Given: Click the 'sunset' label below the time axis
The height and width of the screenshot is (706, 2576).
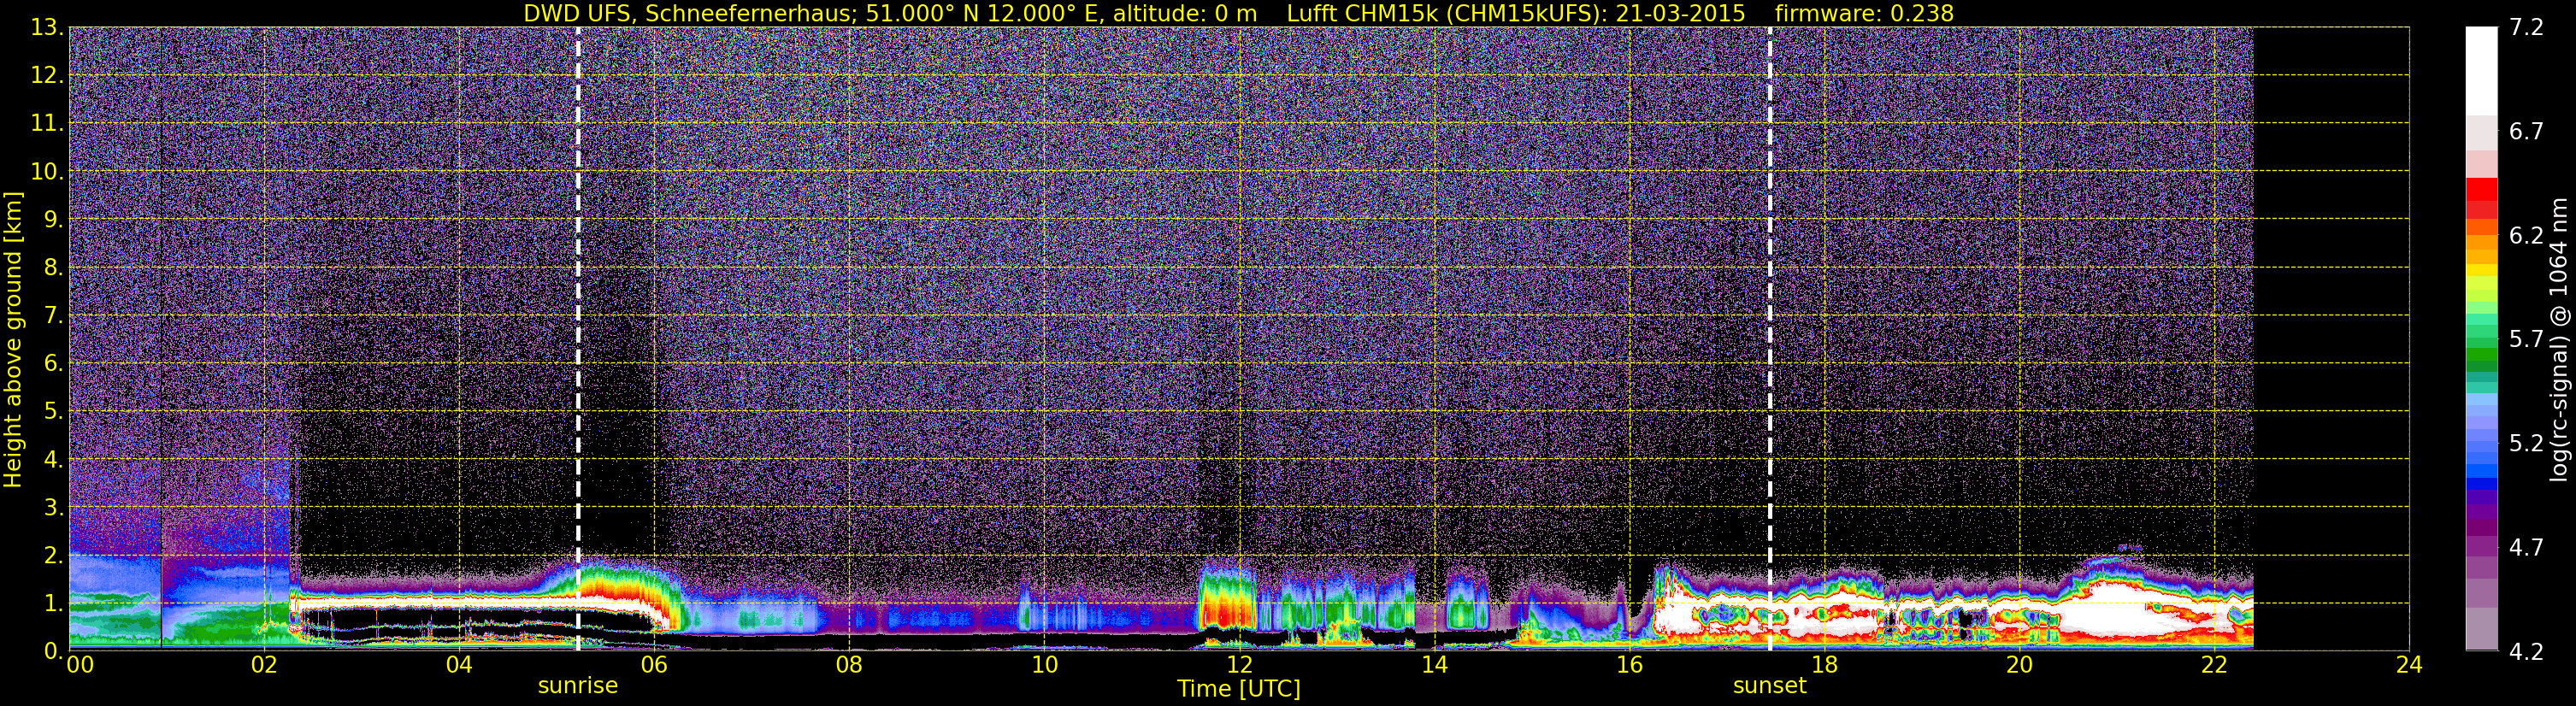Looking at the screenshot, I should pos(1769,686).
